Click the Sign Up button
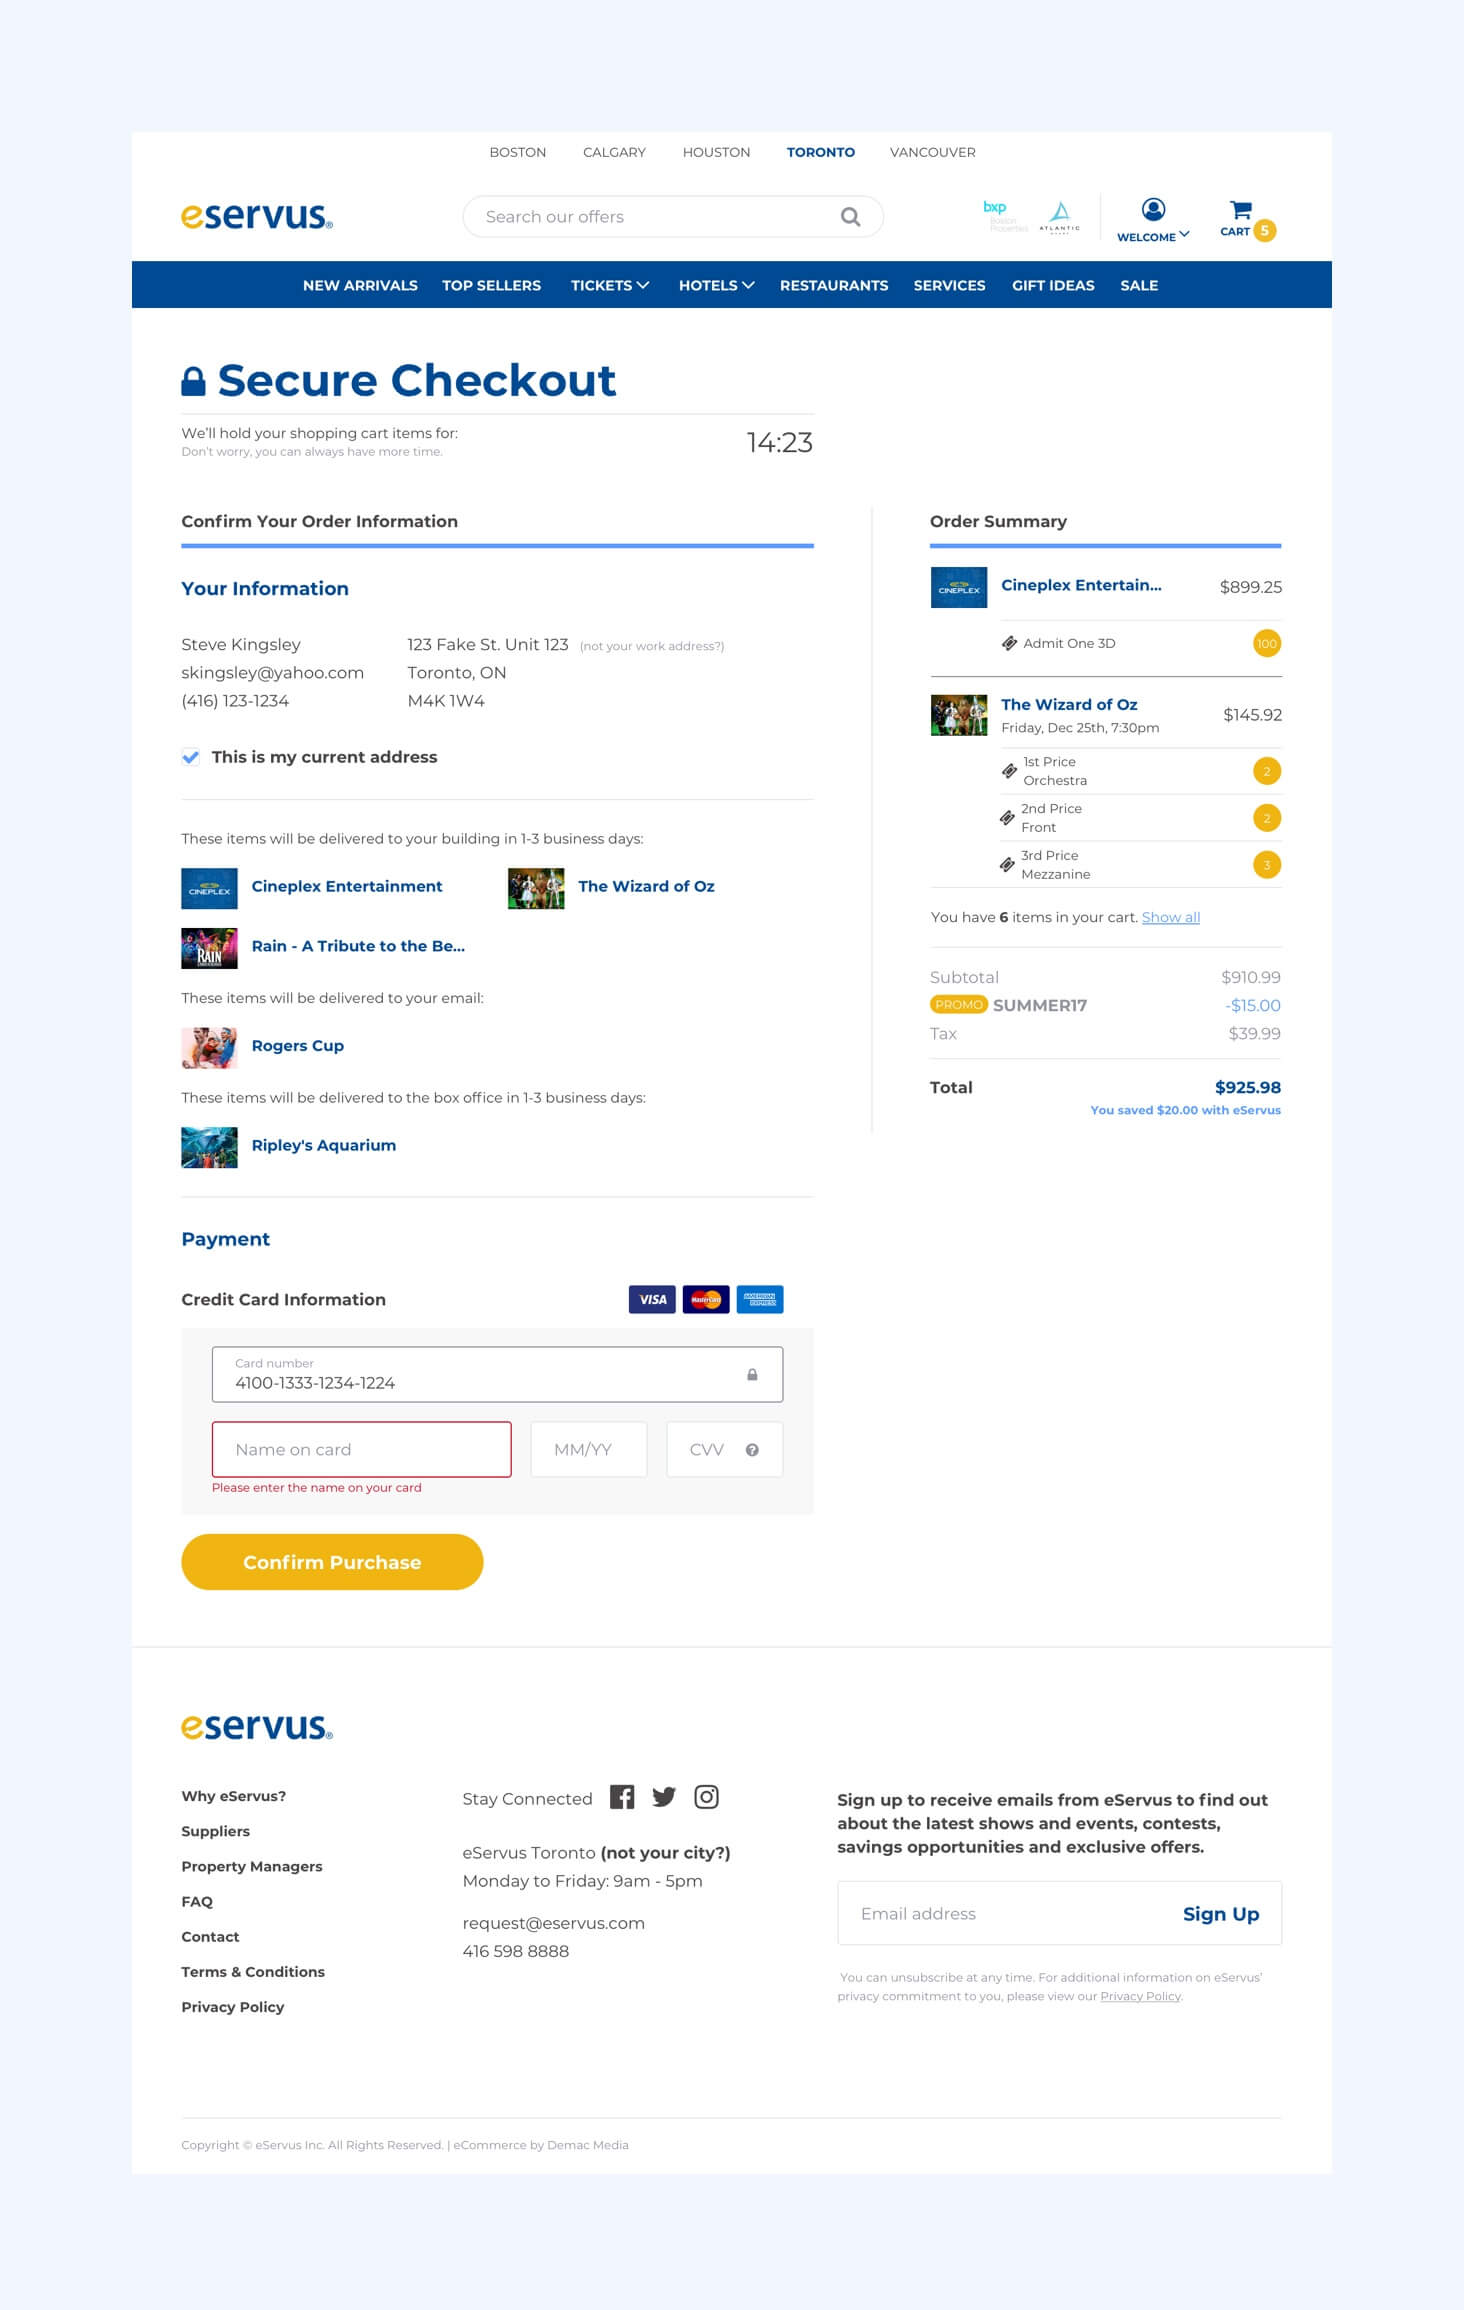Viewport: 1464px width, 2310px height. (1220, 1914)
